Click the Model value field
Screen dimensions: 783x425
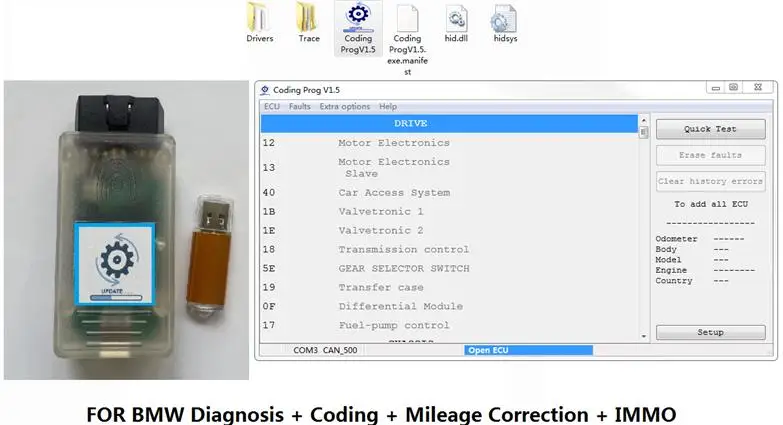pos(721,260)
